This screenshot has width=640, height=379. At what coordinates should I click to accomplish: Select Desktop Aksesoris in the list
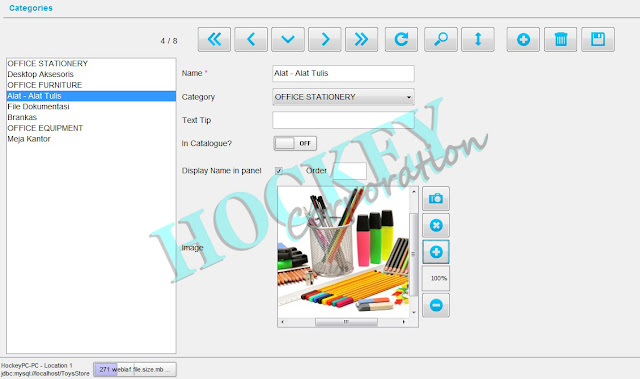91,74
